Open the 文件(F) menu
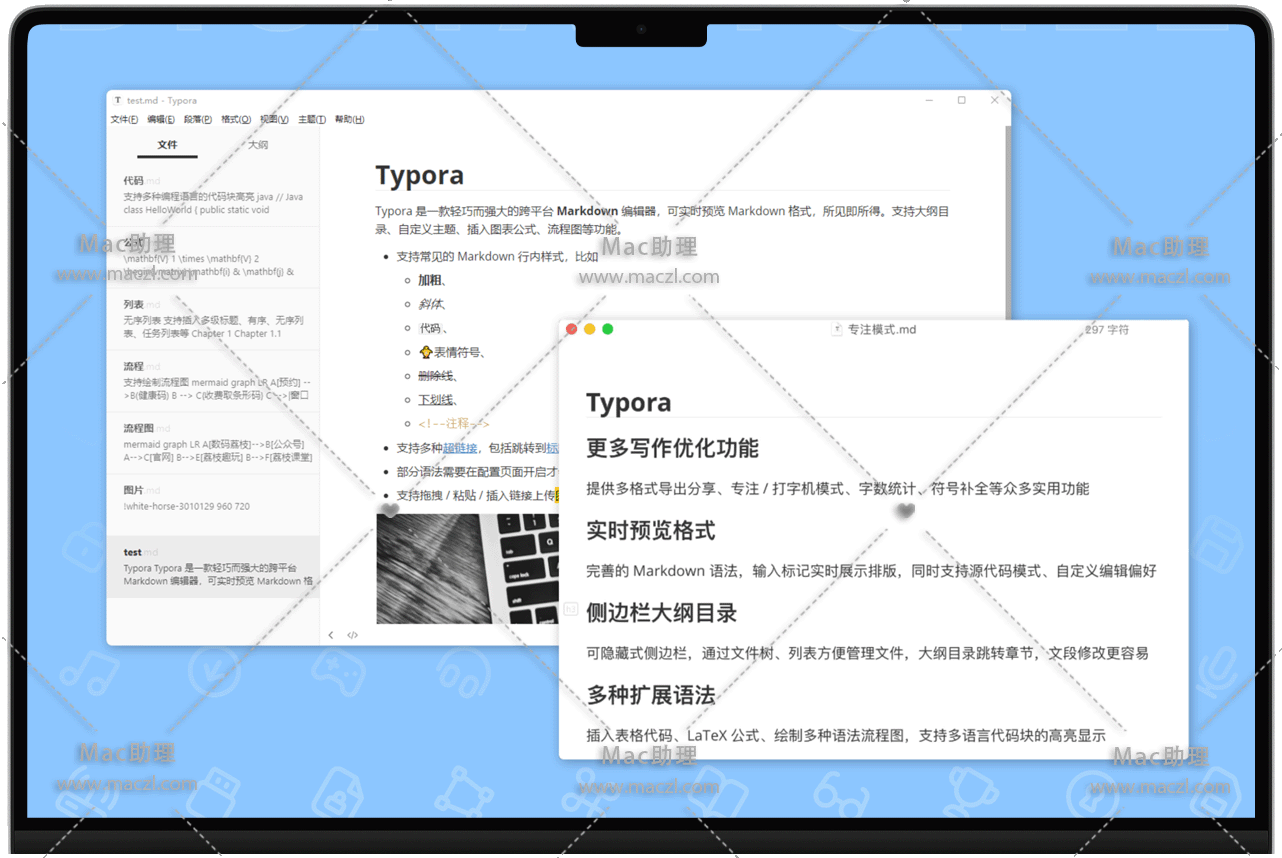 [124, 120]
